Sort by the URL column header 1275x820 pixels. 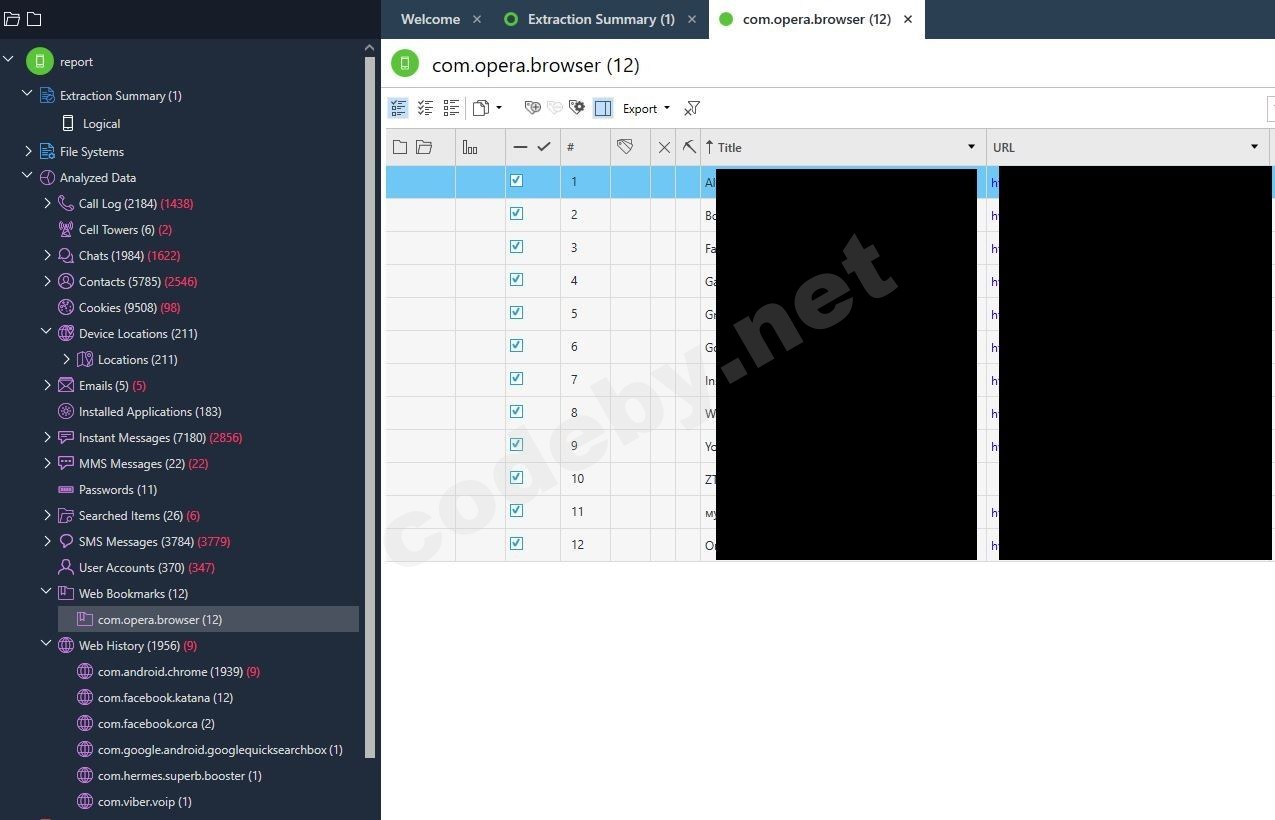[x=1004, y=147]
